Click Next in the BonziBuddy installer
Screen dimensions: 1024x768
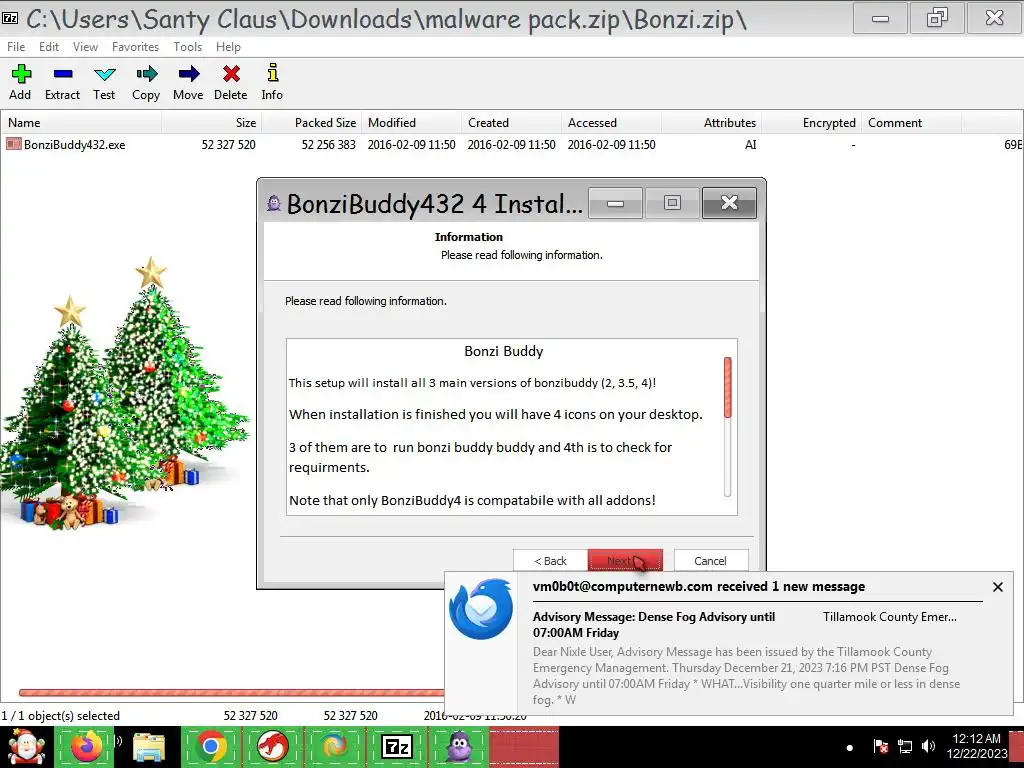click(x=625, y=561)
